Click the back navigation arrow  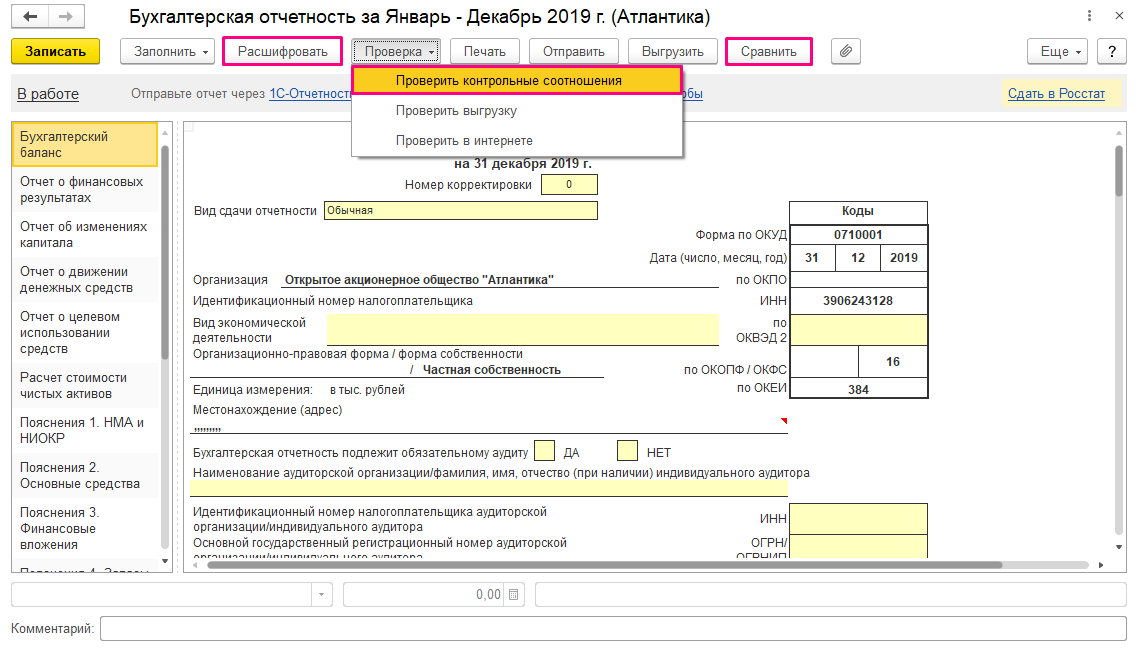click(30, 15)
